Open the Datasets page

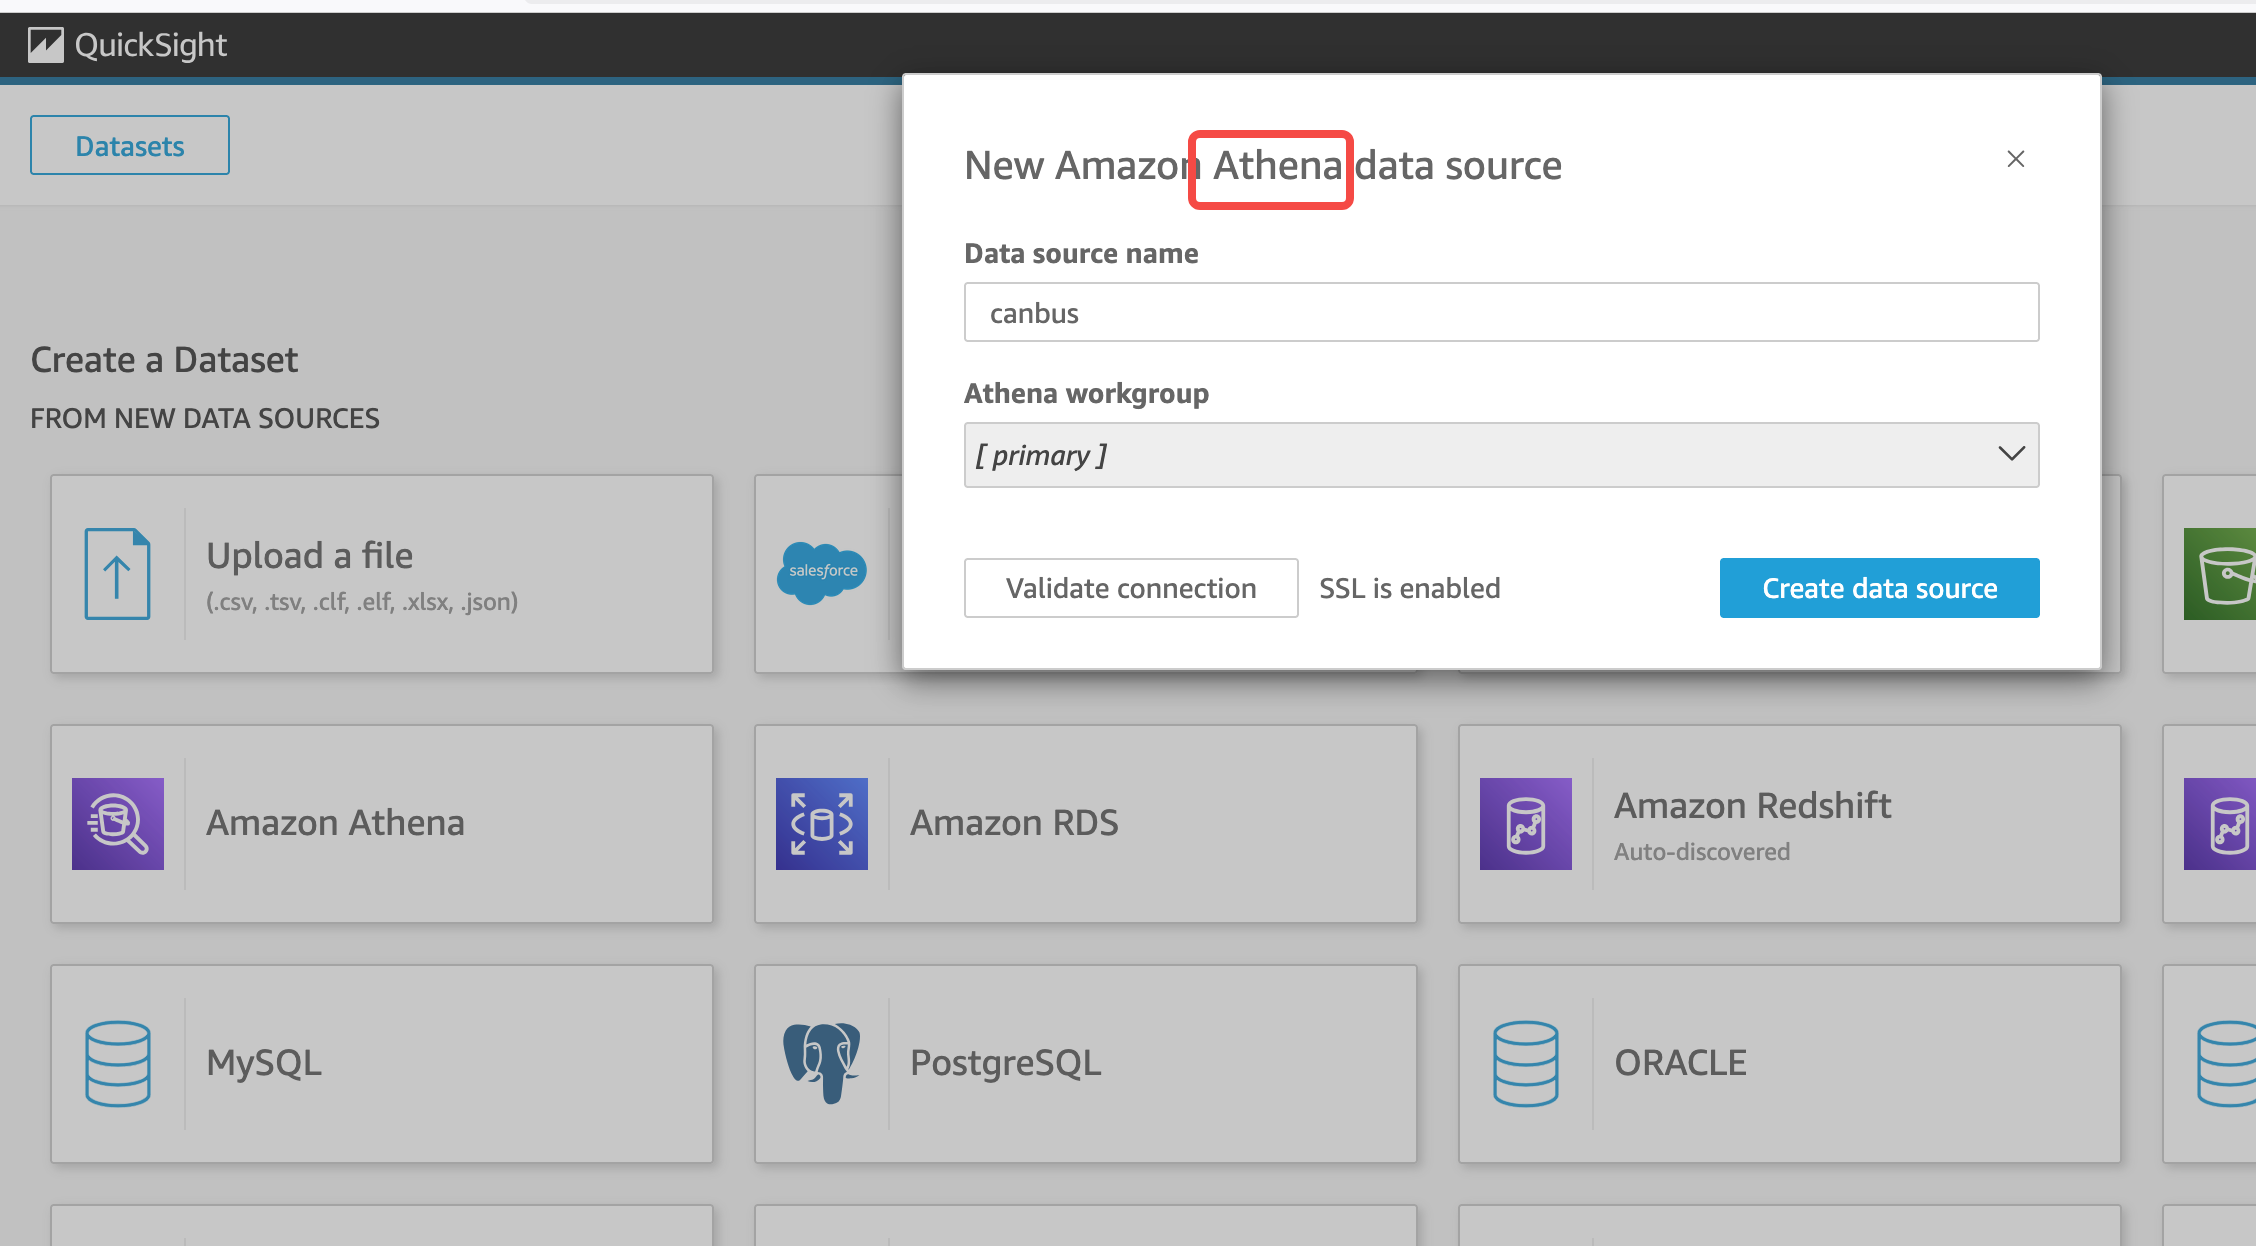coord(130,146)
